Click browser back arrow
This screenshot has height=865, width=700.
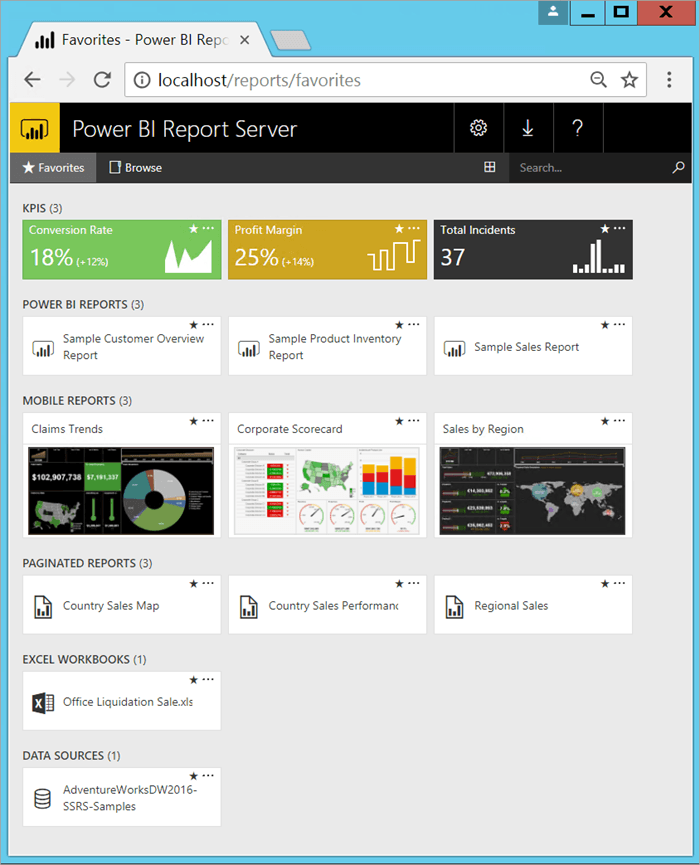(x=33, y=80)
